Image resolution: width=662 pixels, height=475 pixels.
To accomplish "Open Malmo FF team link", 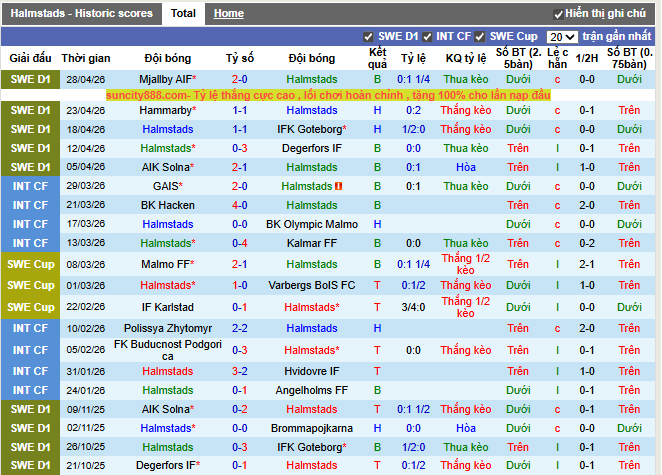I will click(168, 264).
